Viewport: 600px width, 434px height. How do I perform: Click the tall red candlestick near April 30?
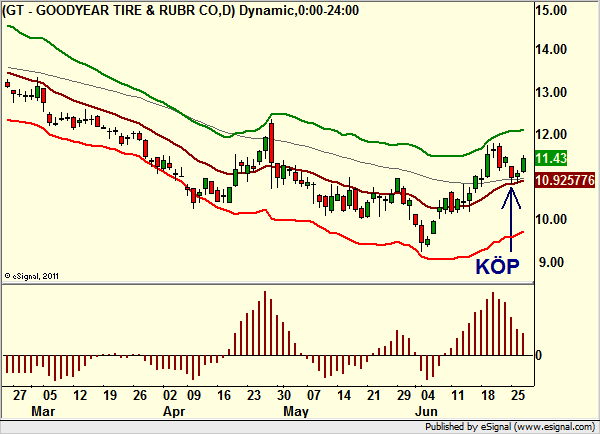pos(271,143)
